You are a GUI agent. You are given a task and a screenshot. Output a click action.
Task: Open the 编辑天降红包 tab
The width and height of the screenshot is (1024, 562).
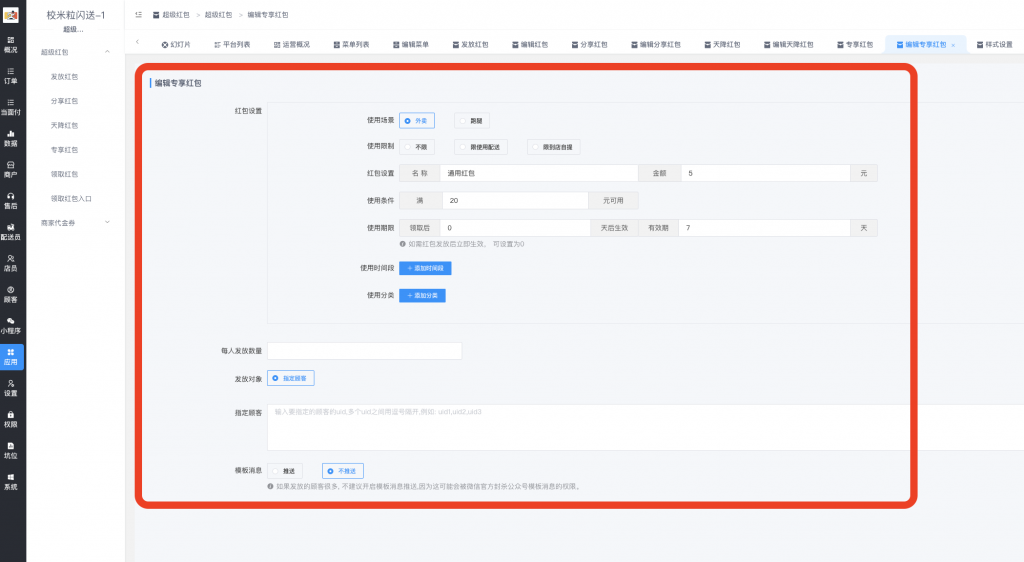789,44
